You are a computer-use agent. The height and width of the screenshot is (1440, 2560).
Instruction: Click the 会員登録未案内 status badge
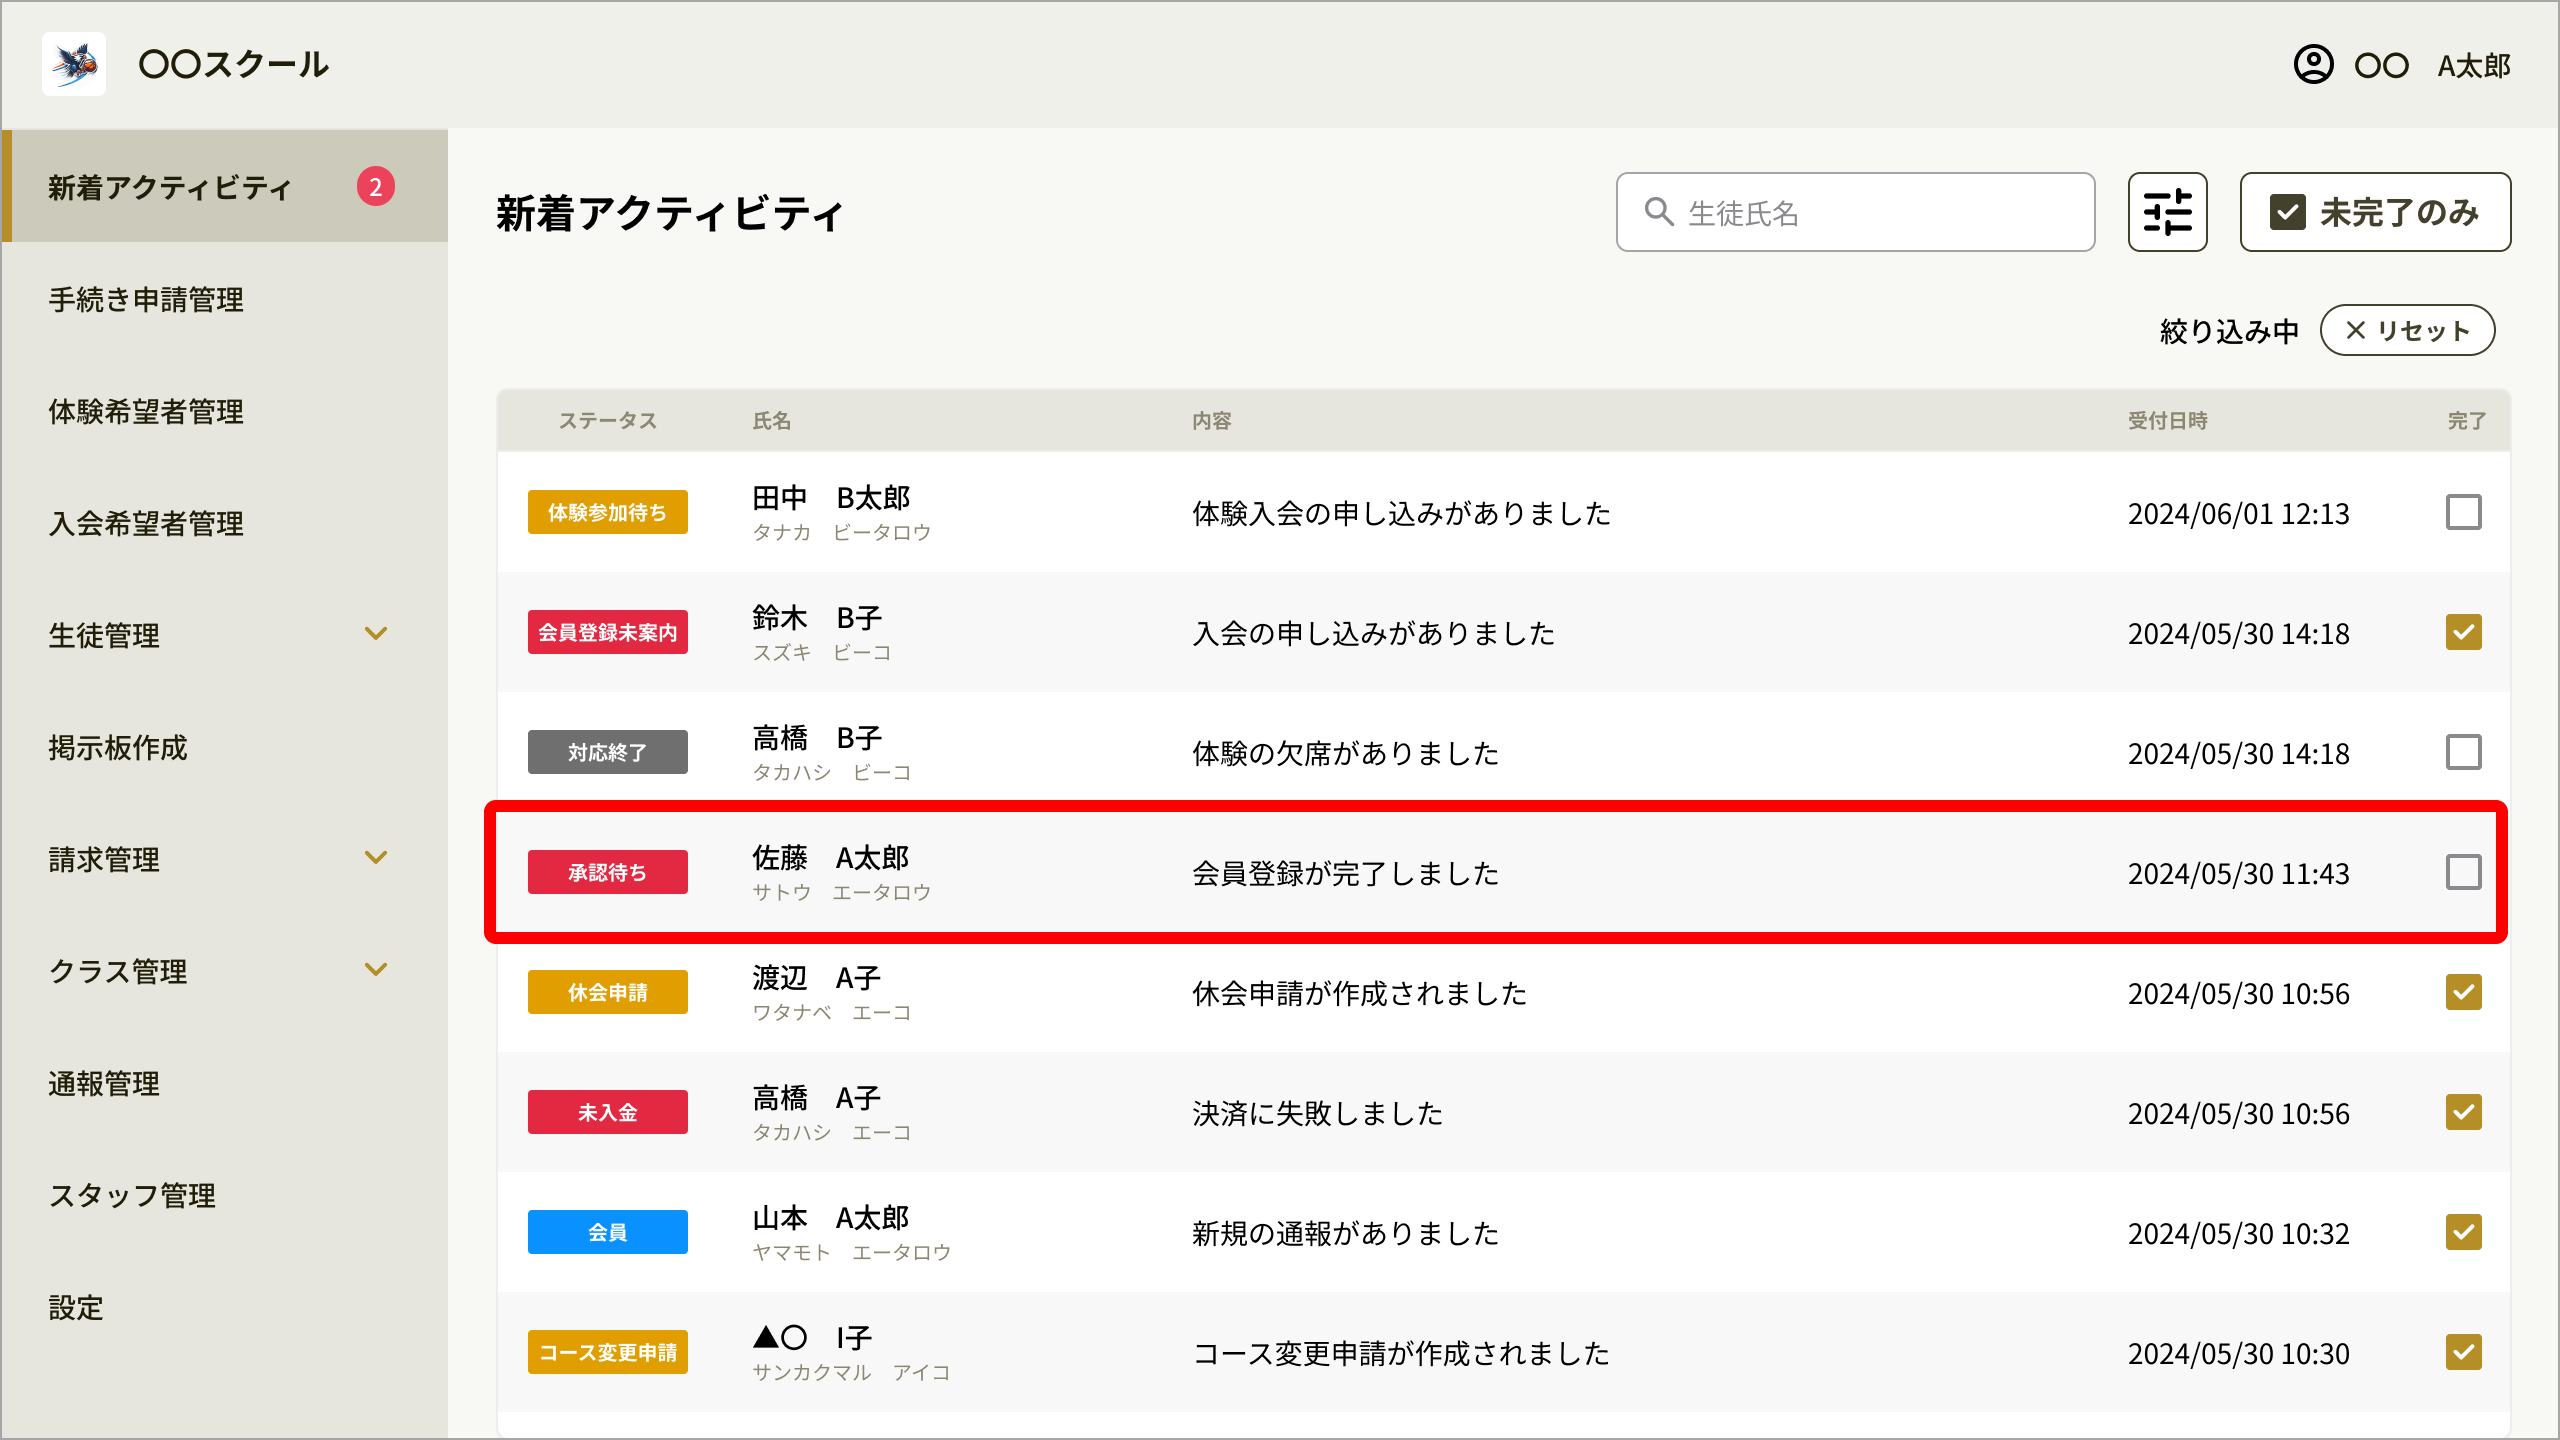(x=608, y=632)
